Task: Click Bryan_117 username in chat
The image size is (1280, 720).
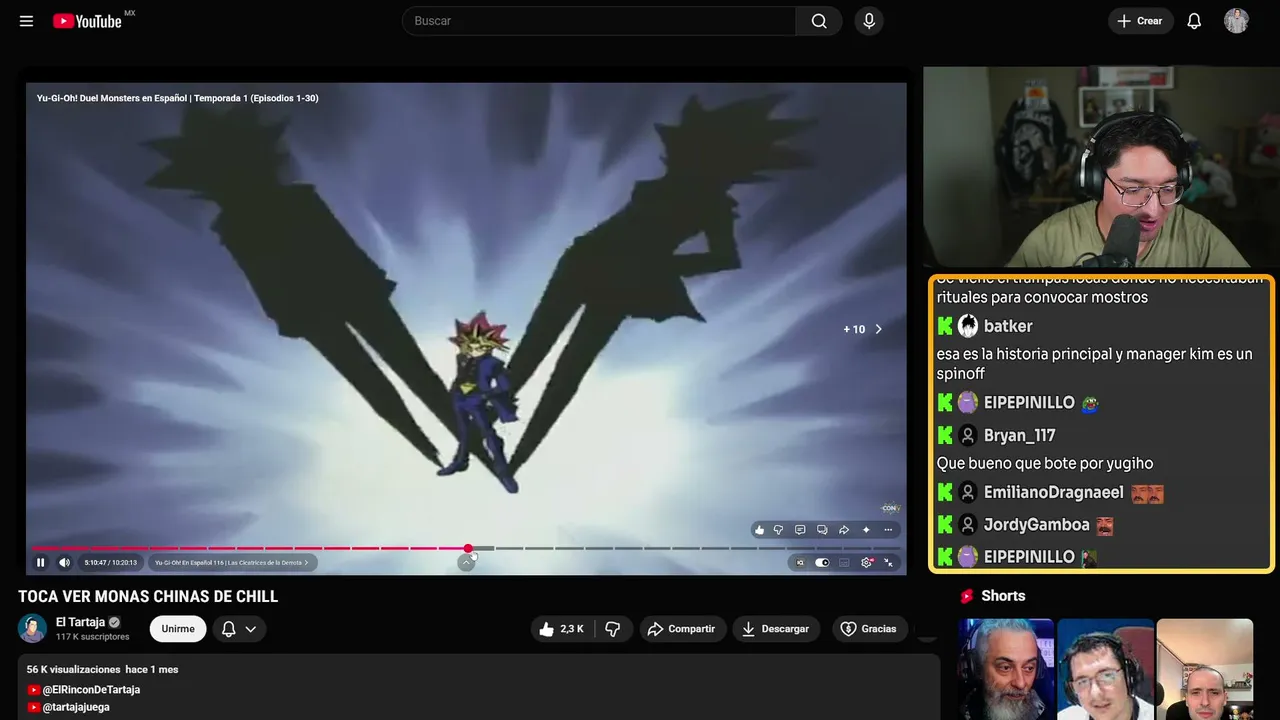Action: coord(1020,435)
